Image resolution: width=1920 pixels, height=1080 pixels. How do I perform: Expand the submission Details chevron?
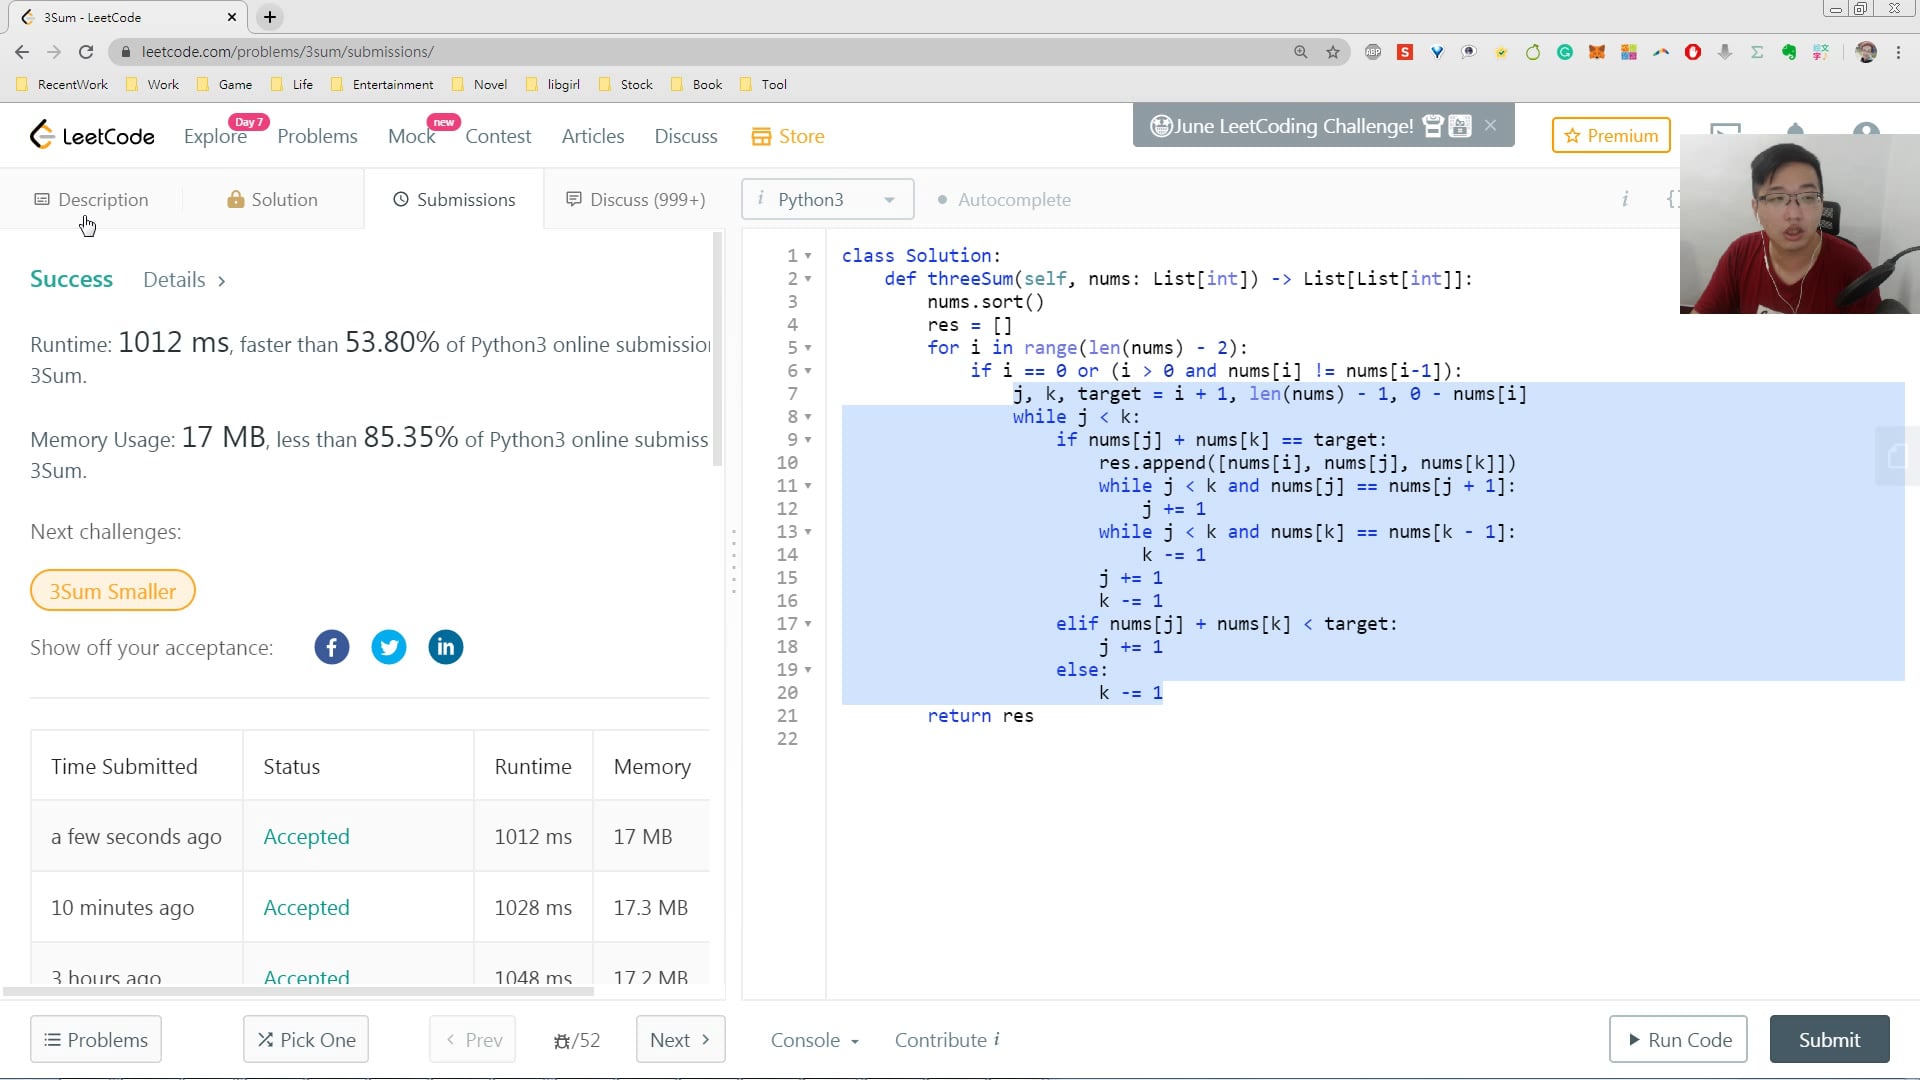pos(221,281)
